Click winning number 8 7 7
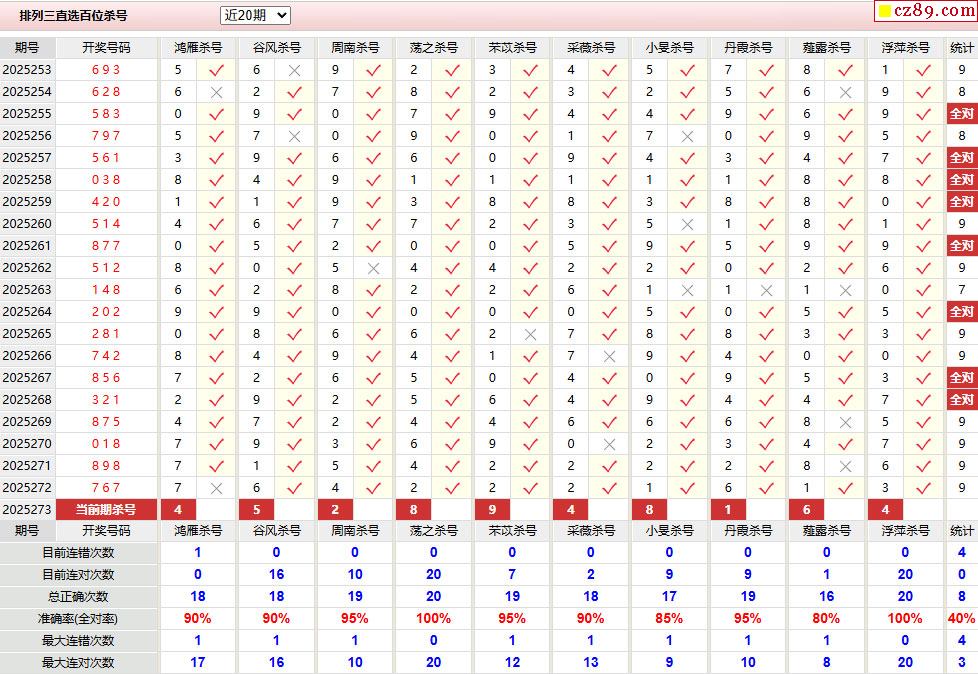The width and height of the screenshot is (978, 674). [106, 246]
